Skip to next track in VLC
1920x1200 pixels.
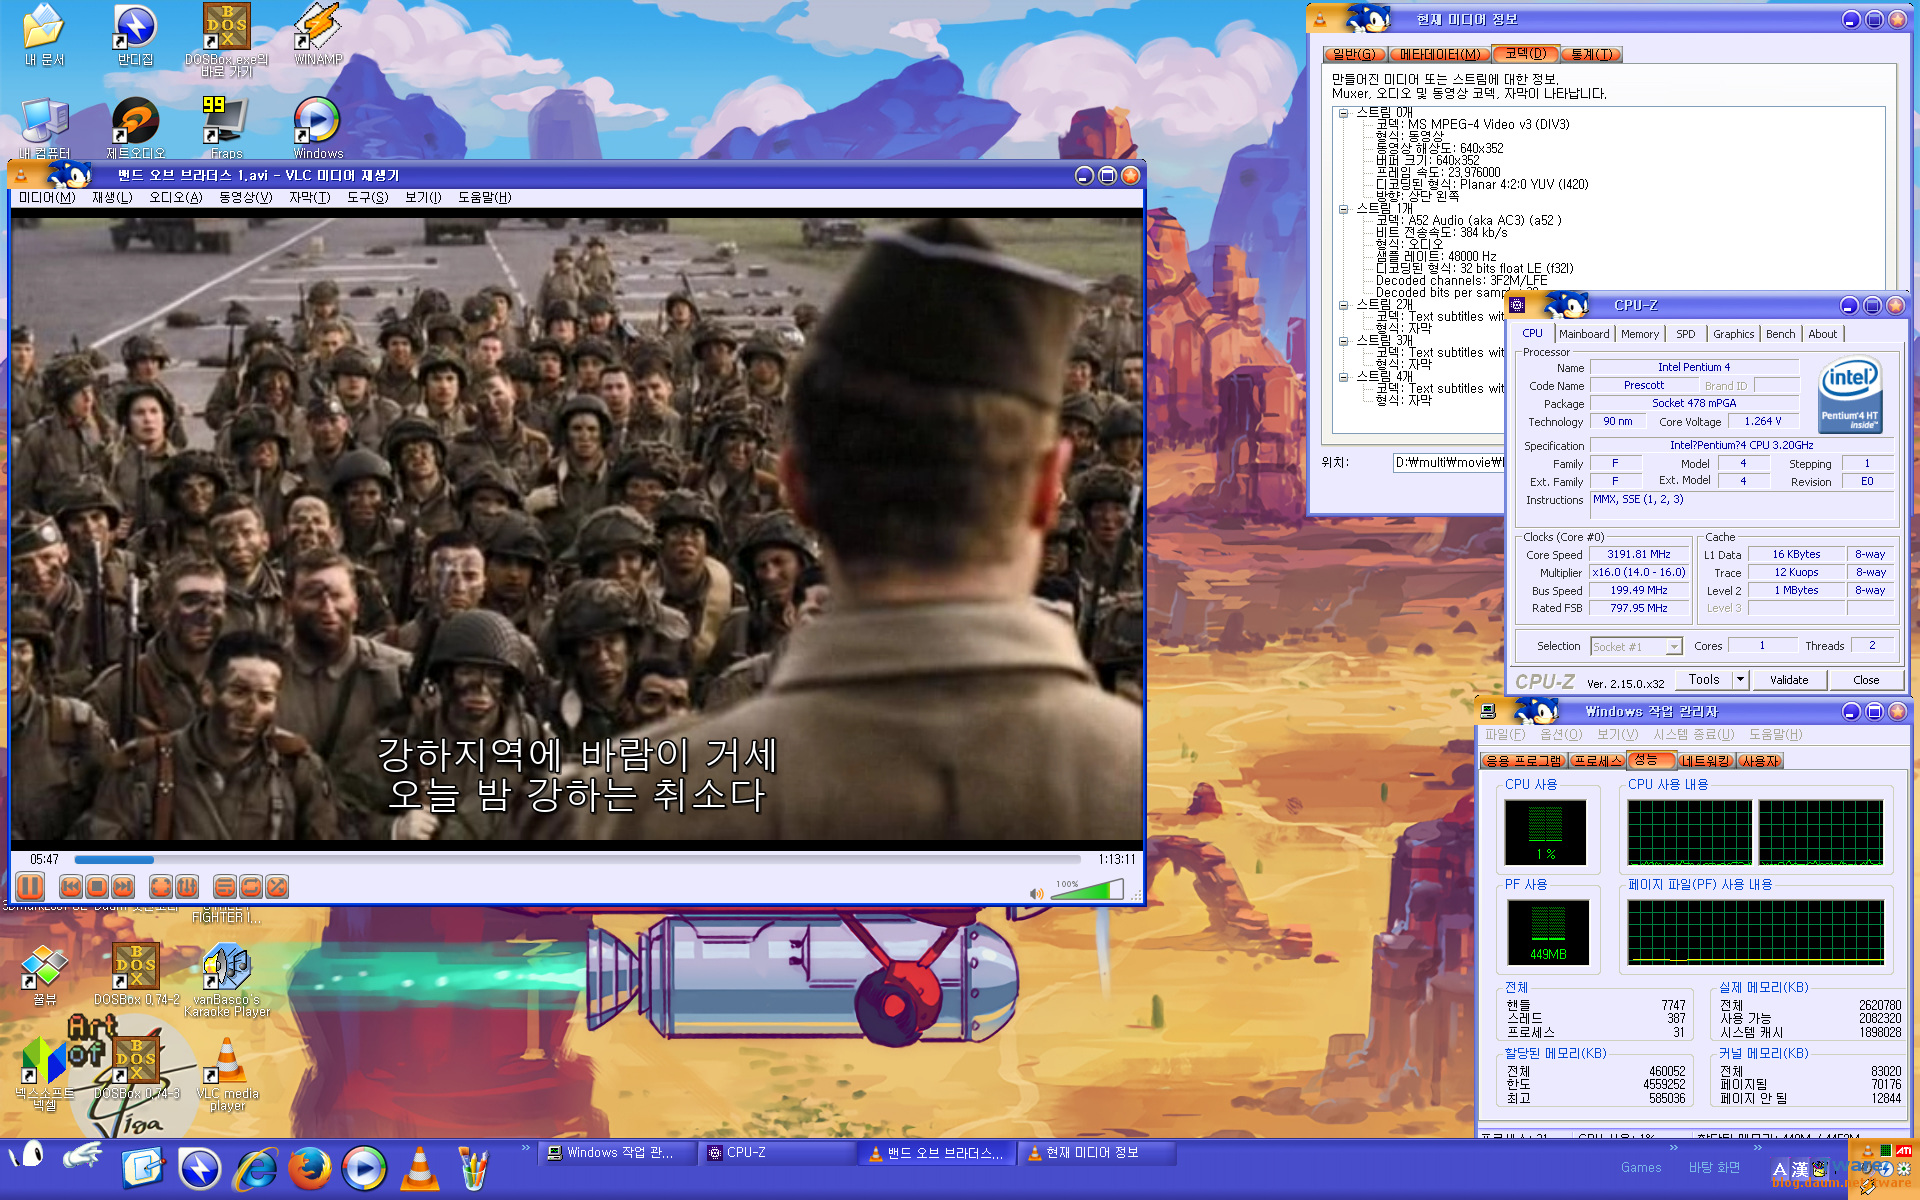coord(123,887)
